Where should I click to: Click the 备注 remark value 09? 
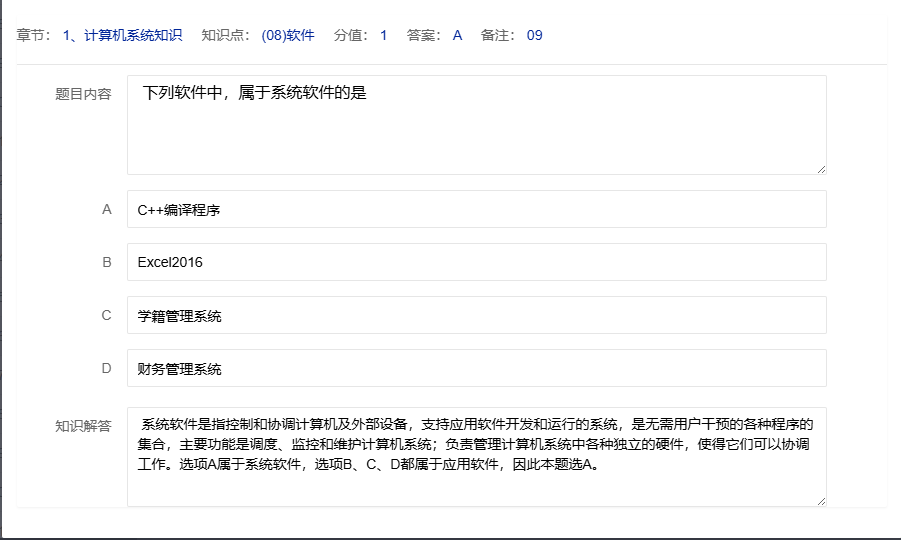tap(534, 36)
